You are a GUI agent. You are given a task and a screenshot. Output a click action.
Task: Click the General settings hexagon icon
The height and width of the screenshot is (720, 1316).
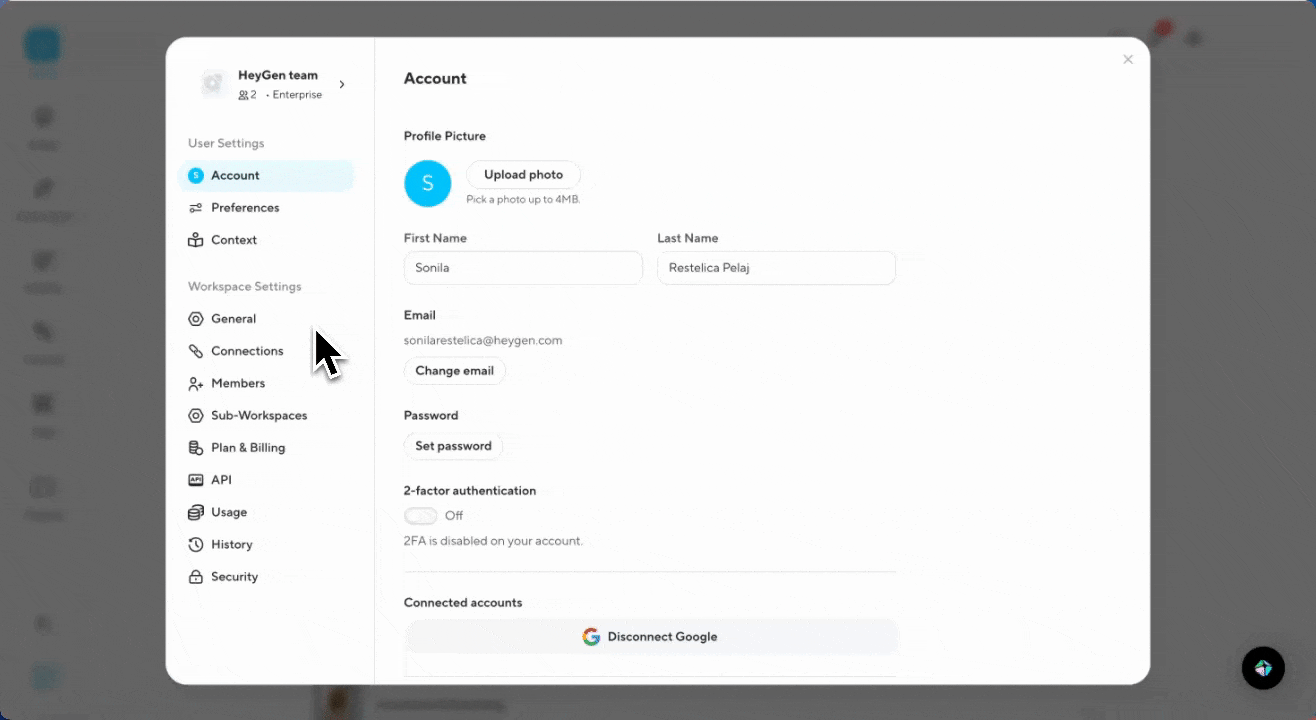pyautogui.click(x=196, y=319)
